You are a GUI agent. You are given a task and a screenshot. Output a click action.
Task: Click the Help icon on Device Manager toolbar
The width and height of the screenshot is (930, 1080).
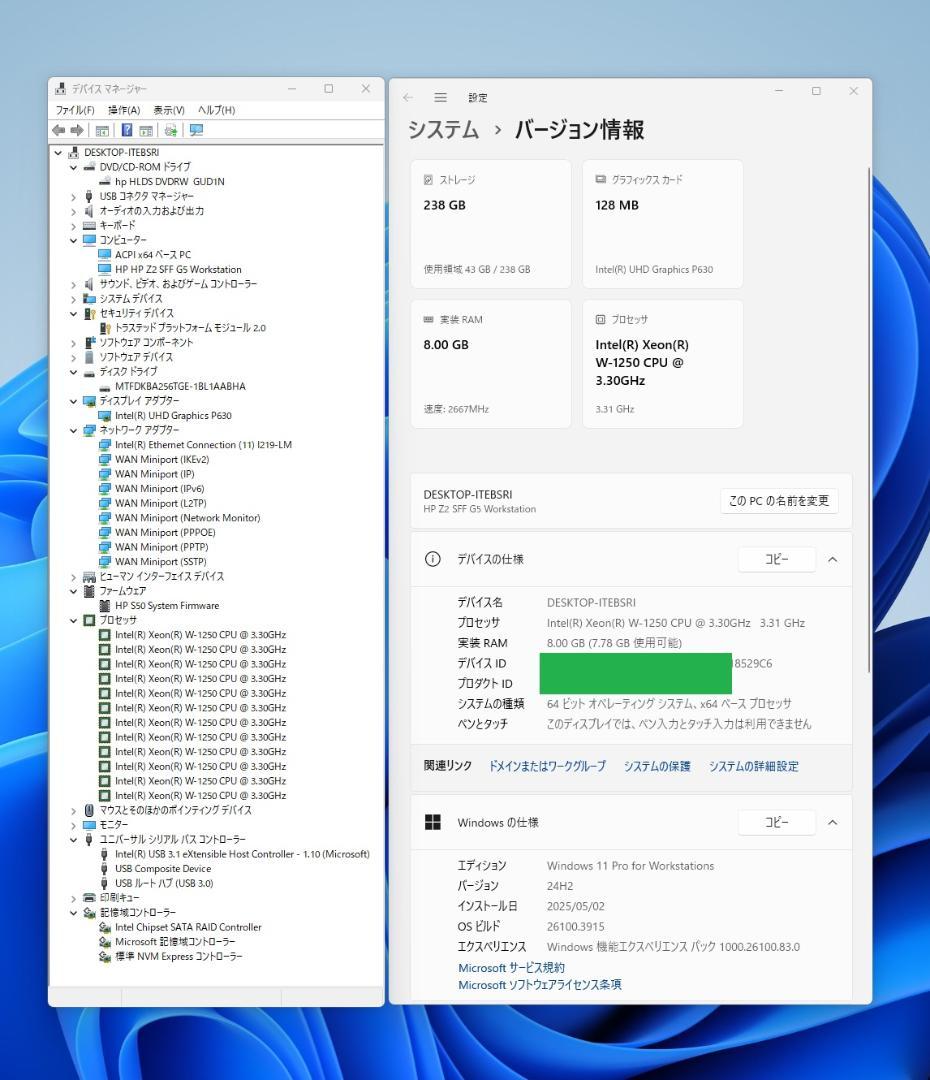tap(127, 130)
